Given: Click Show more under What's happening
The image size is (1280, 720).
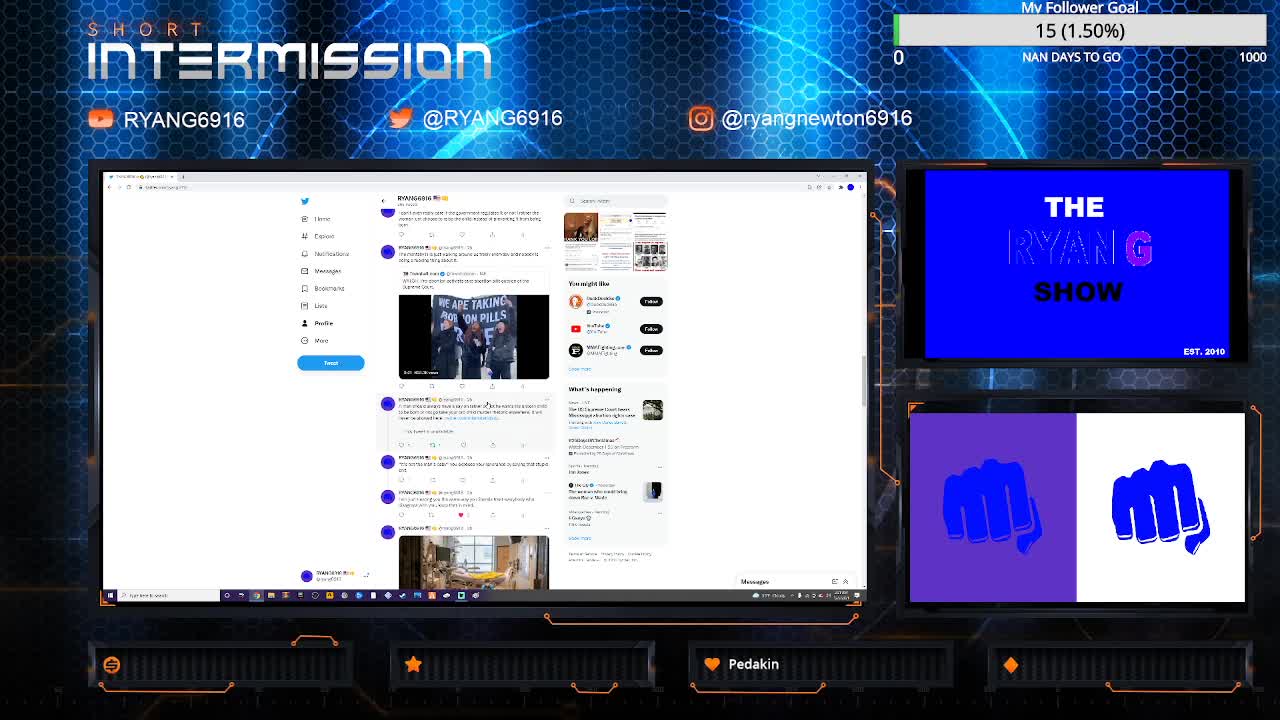Looking at the screenshot, I should tap(580, 538).
